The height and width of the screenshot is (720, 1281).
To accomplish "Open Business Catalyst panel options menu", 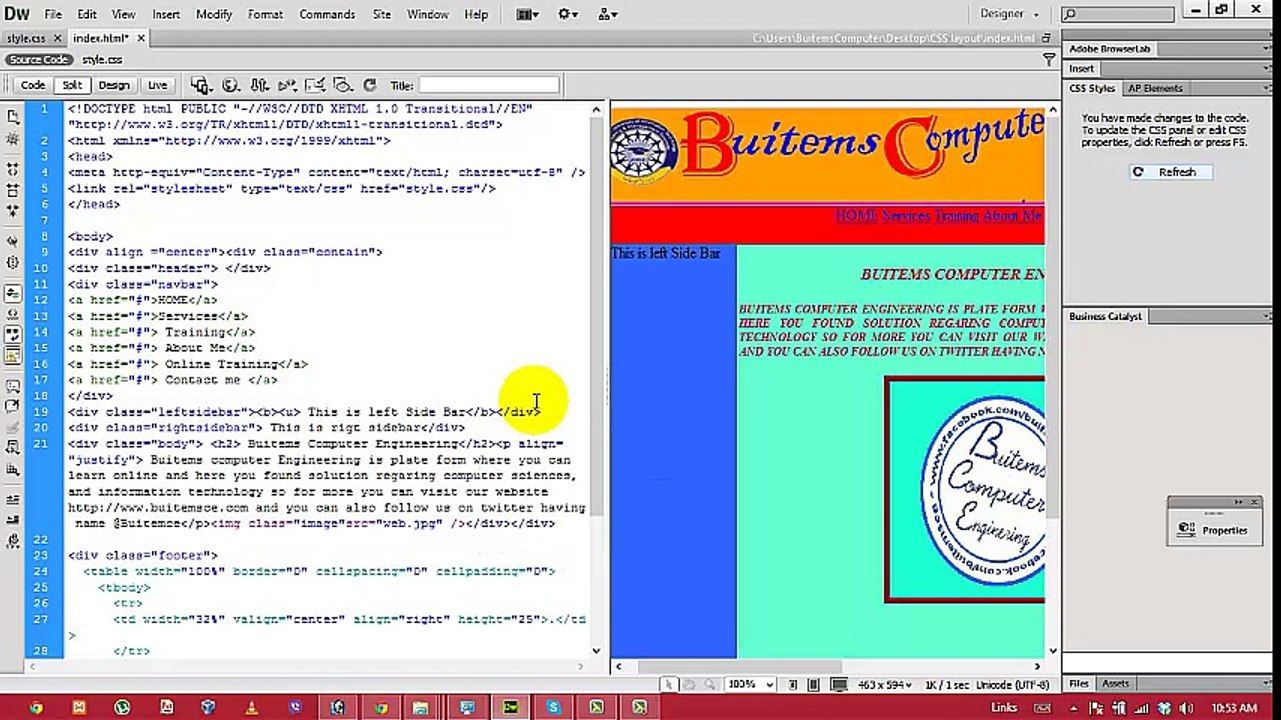I will pos(1267,317).
